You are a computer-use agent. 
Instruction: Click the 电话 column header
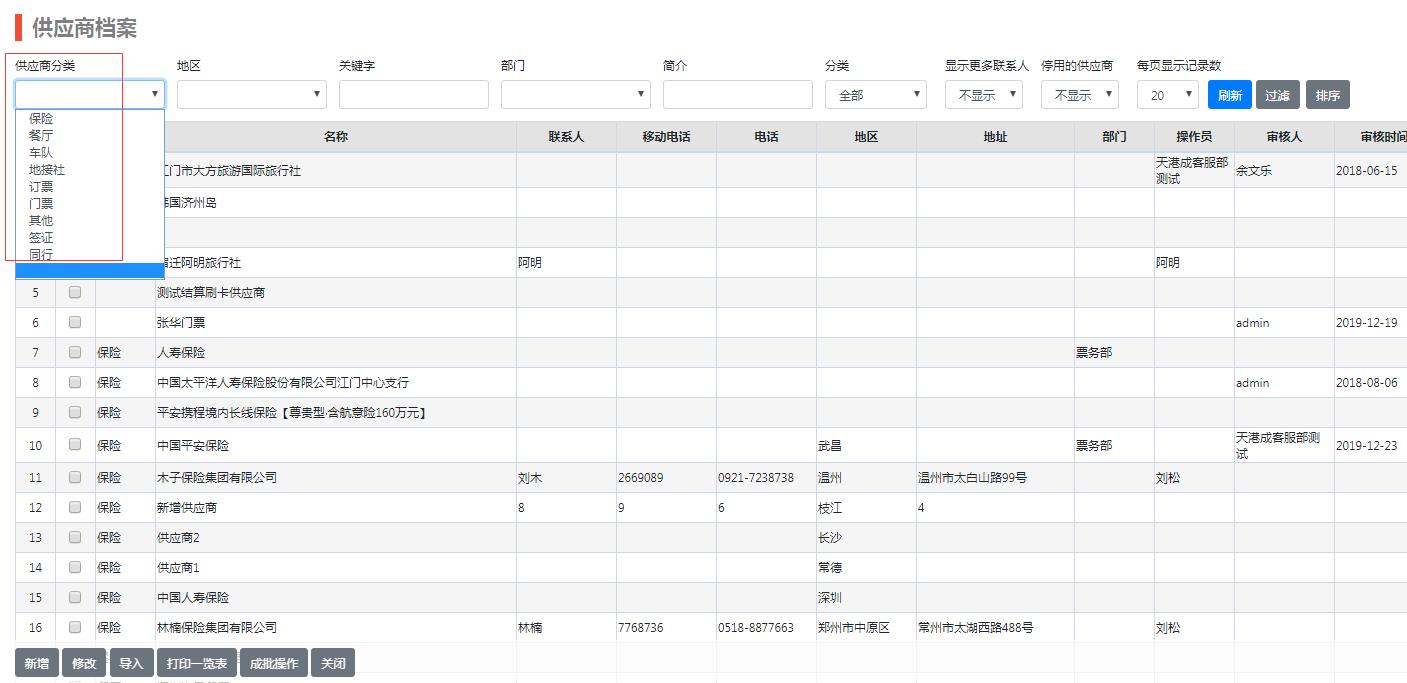pyautogui.click(x=766, y=137)
